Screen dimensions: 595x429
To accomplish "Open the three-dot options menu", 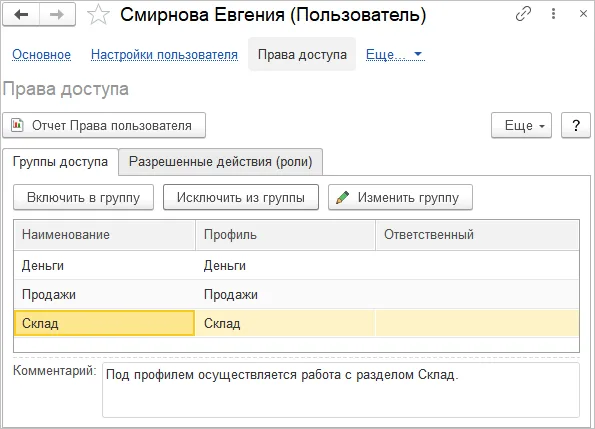I will pos(554,14).
